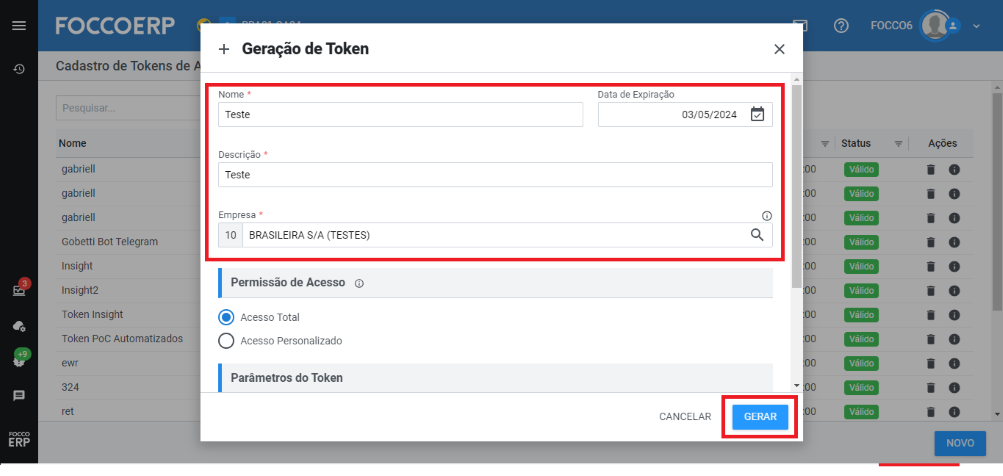This screenshot has width=1003, height=476.
Task: Click the Data de Expiração date field
Action: 685,115
